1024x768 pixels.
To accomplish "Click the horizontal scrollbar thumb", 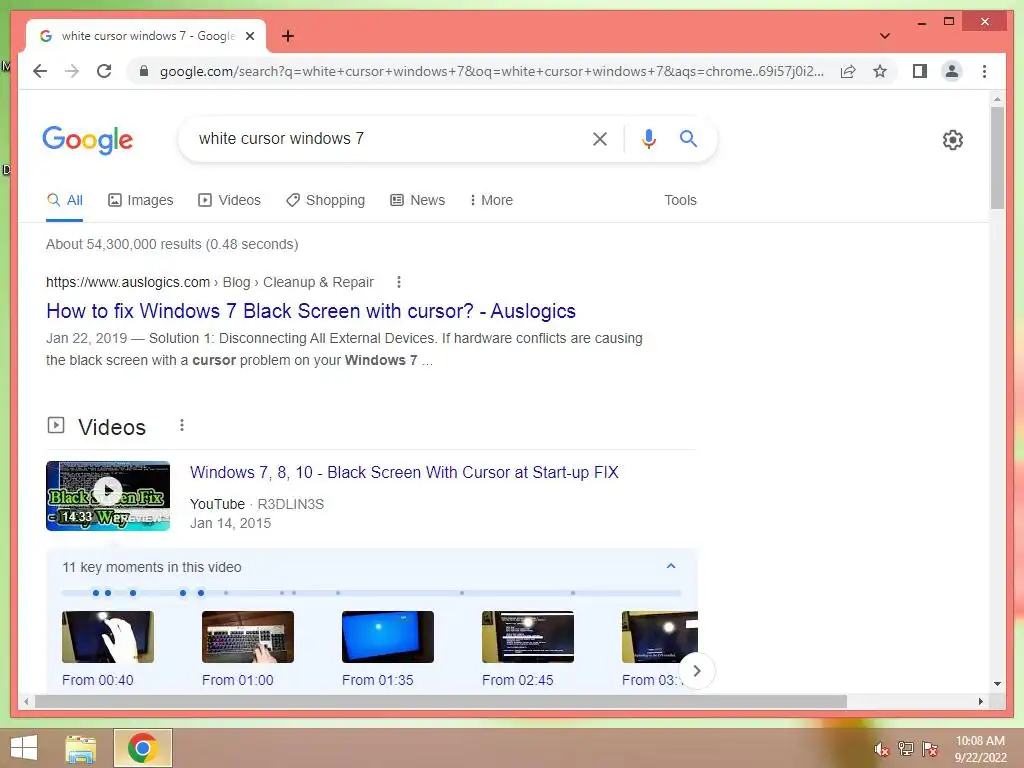I will point(441,701).
